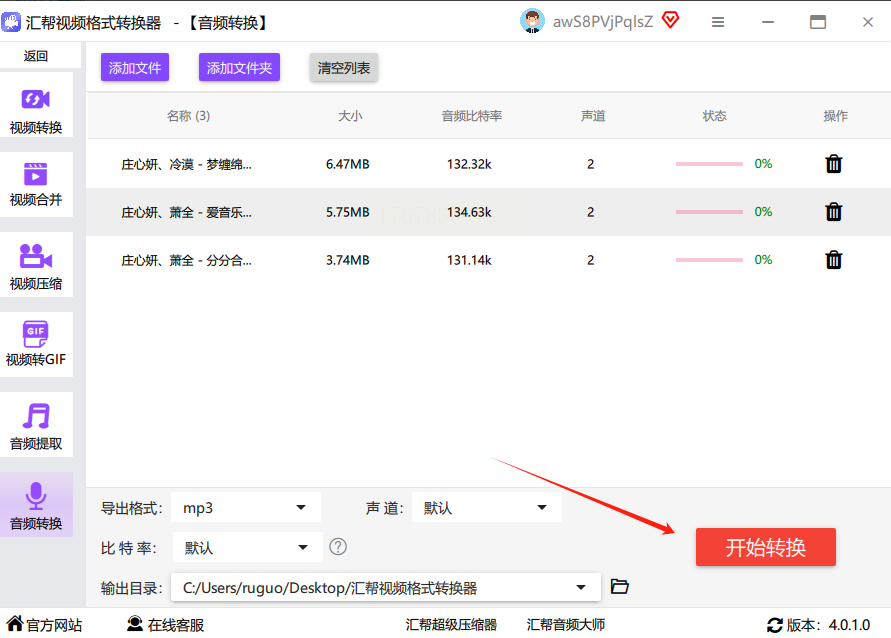The height and width of the screenshot is (638, 891).
Task: Expand the 导出格式 mp3 dropdown
Action: 246,508
